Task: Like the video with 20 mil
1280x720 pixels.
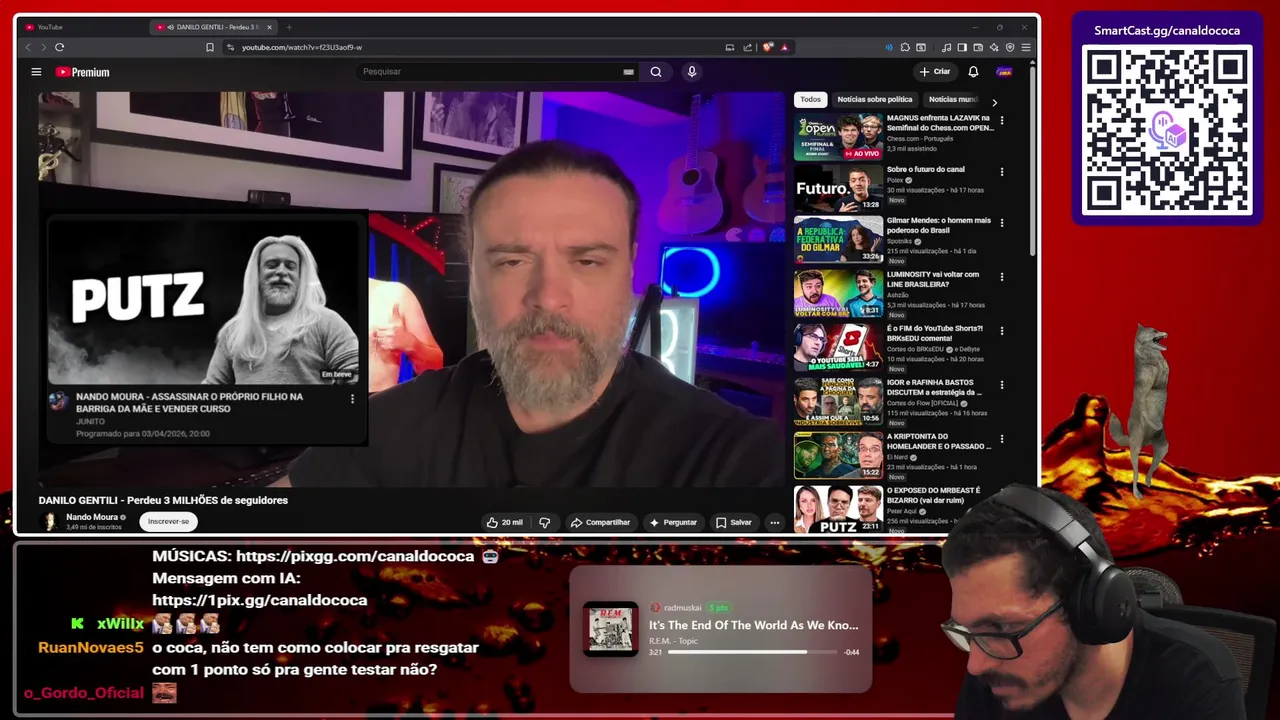Action: click(x=505, y=522)
